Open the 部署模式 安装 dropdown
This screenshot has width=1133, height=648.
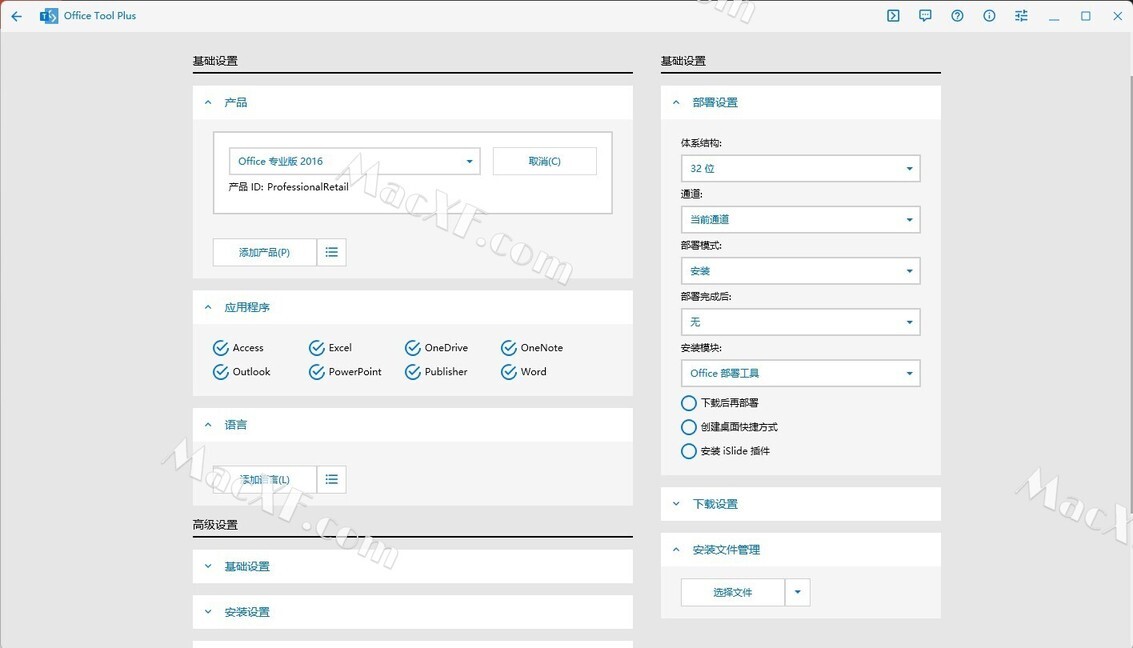click(x=801, y=271)
